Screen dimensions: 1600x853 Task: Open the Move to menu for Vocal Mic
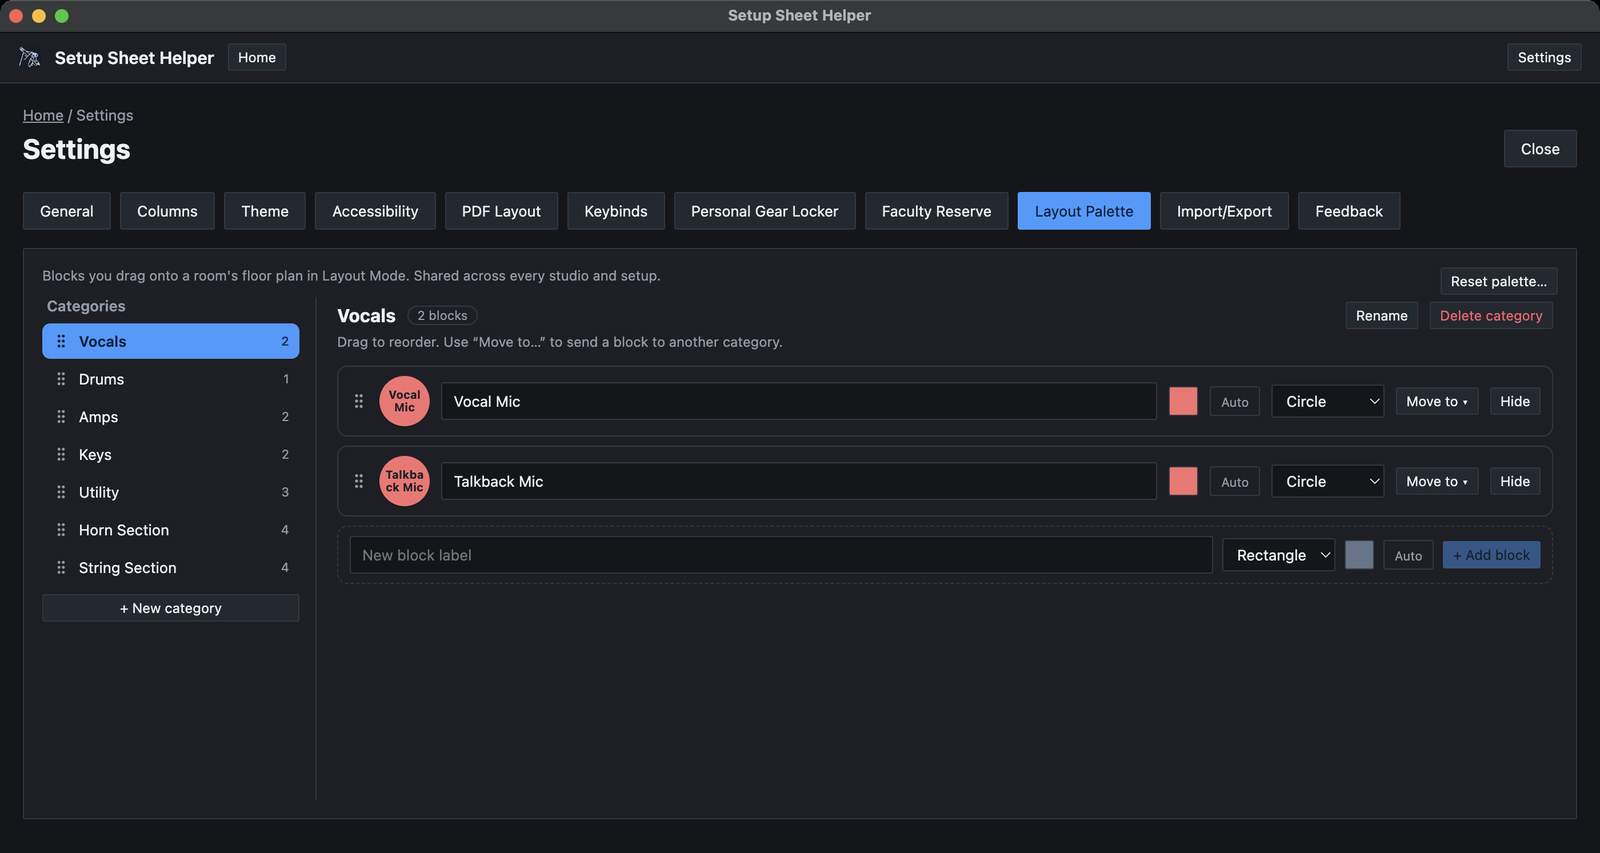click(1437, 401)
